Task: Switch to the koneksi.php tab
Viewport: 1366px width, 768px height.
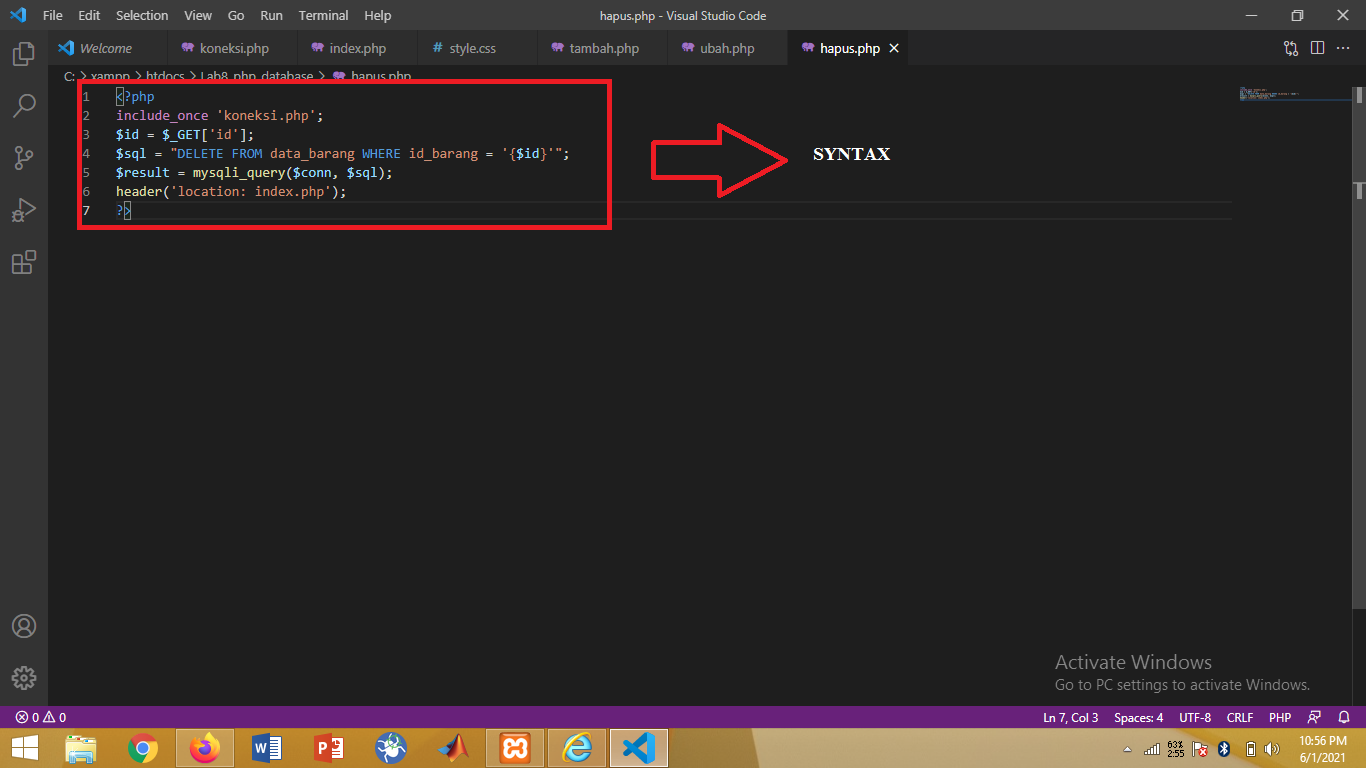Action: click(x=232, y=47)
